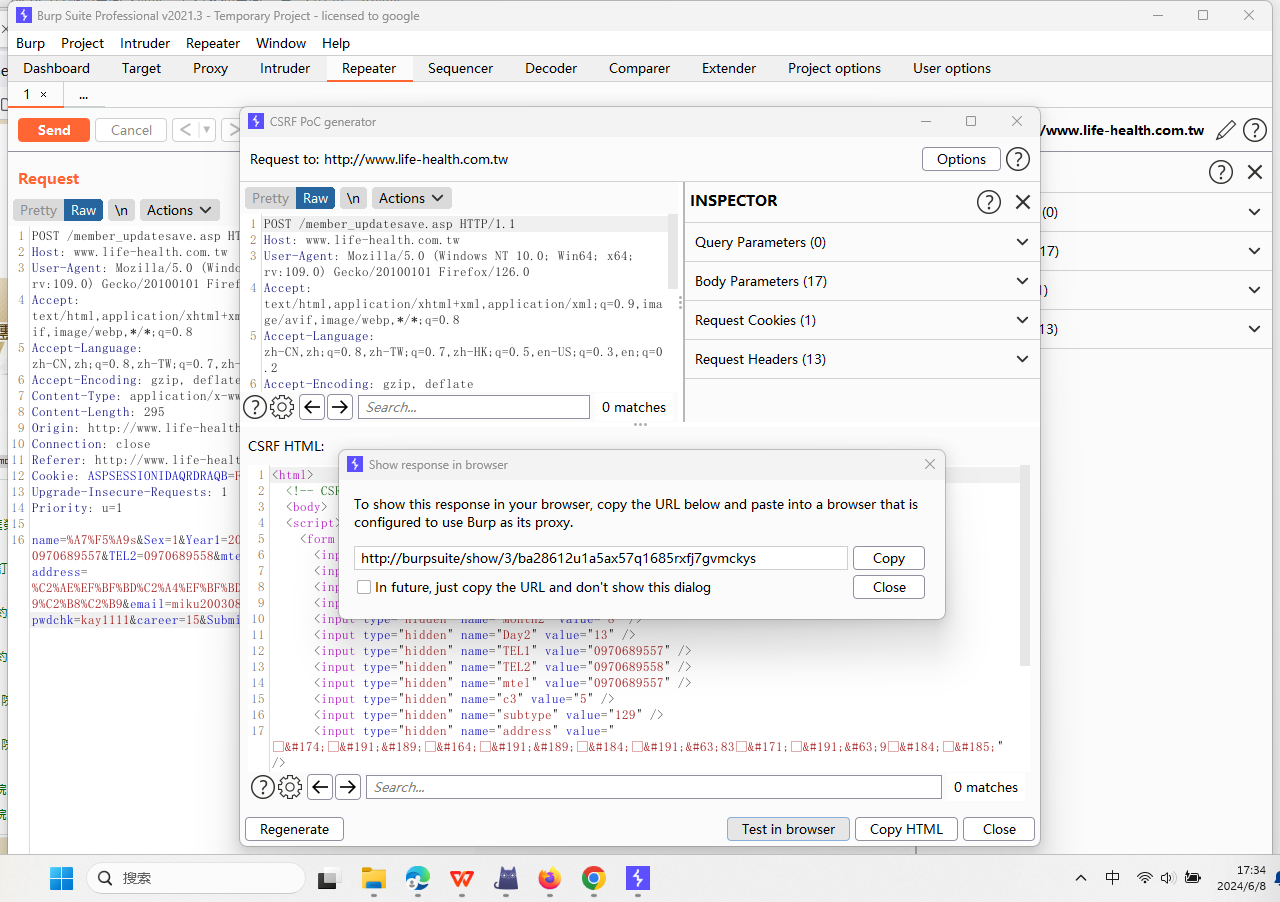Viewport: 1280px width, 902px height.
Task: Click the Test in browser button
Action: tap(788, 829)
